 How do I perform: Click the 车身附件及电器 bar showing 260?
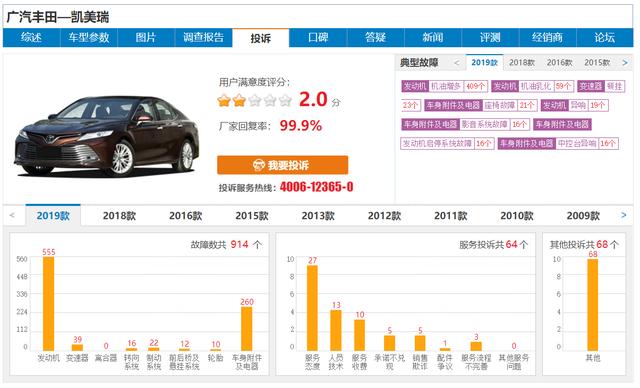click(247, 328)
